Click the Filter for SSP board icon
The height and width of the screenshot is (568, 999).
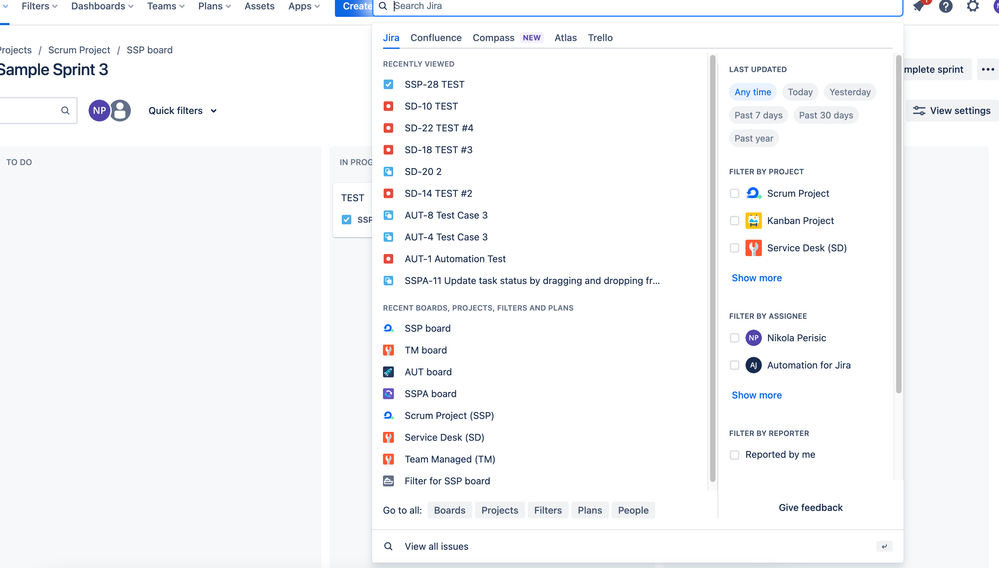click(389, 481)
